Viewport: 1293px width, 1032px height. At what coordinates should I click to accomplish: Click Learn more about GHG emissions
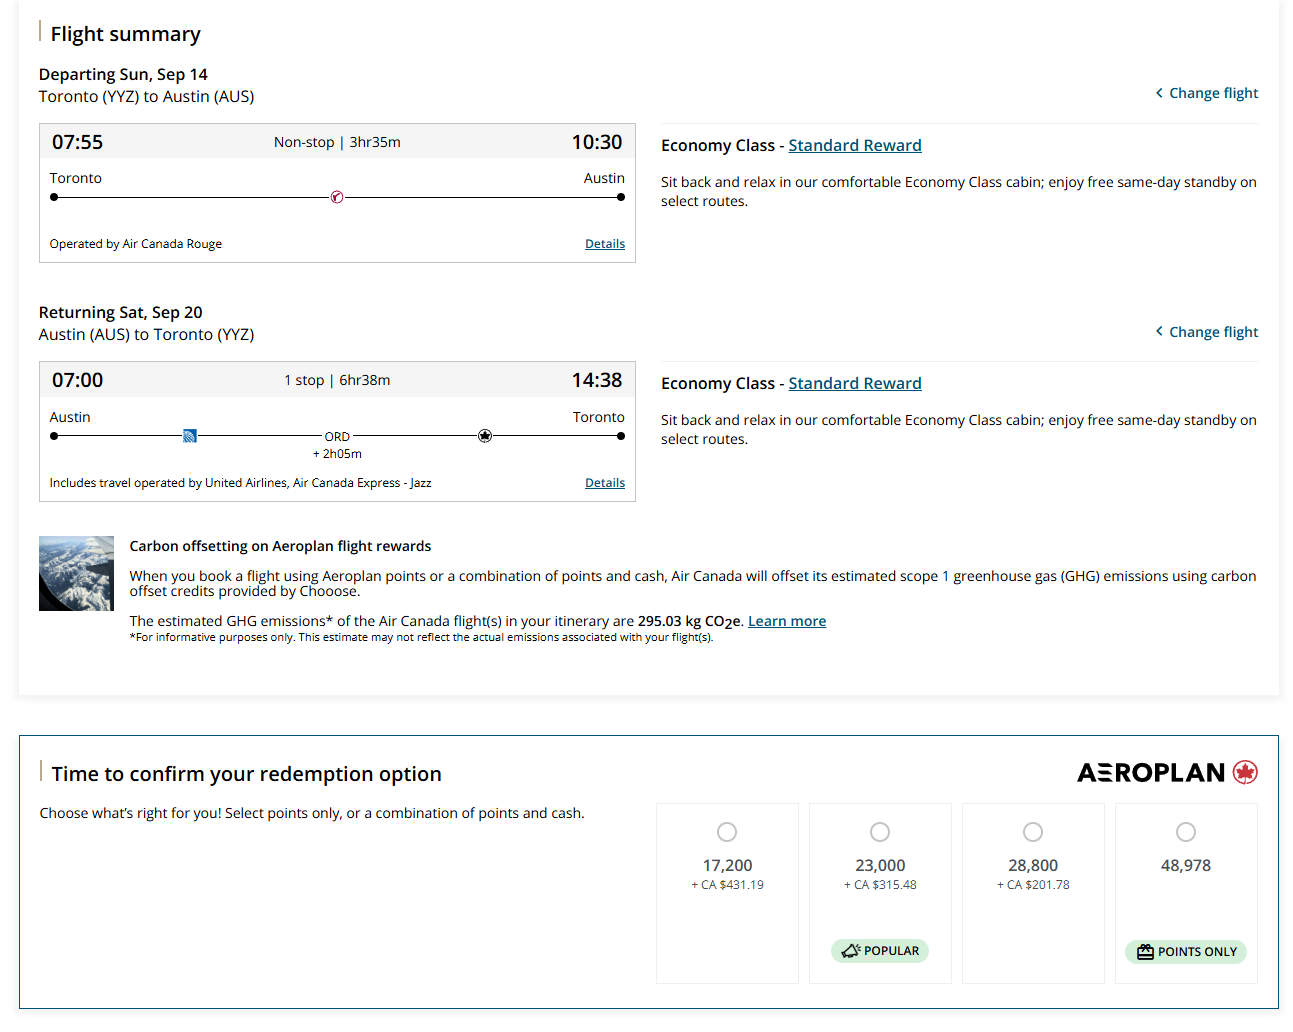click(787, 621)
